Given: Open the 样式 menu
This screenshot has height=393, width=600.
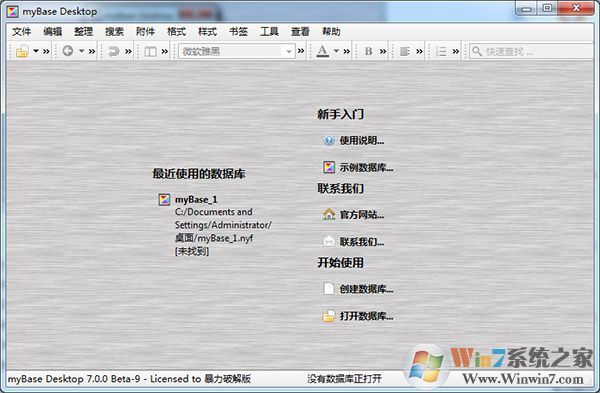Looking at the screenshot, I should pyautogui.click(x=207, y=32).
